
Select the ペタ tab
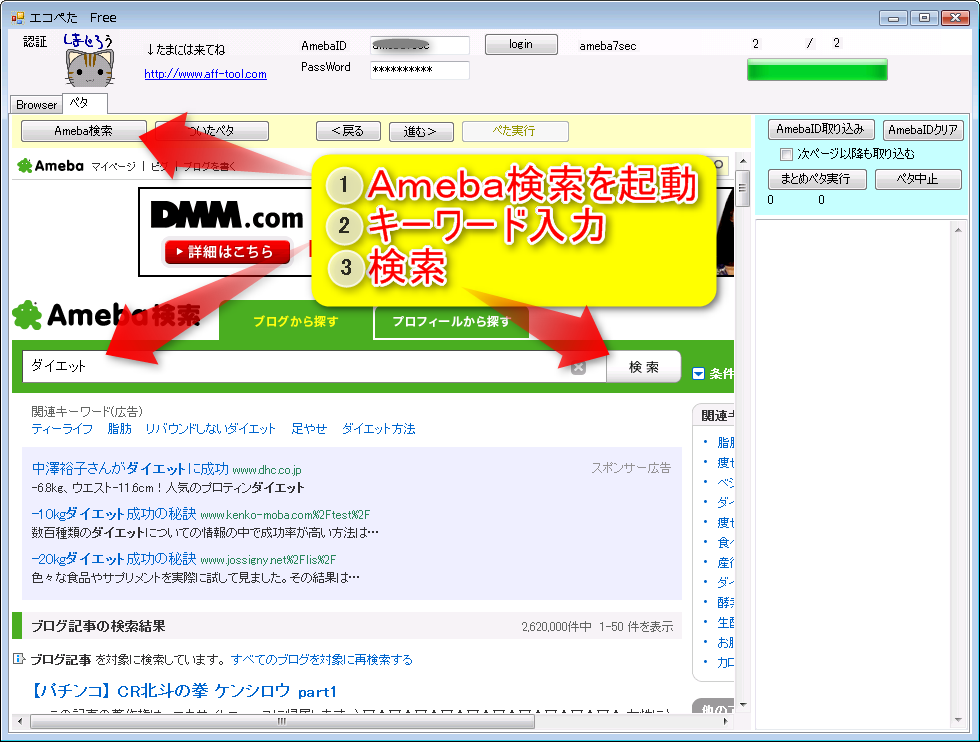79,103
